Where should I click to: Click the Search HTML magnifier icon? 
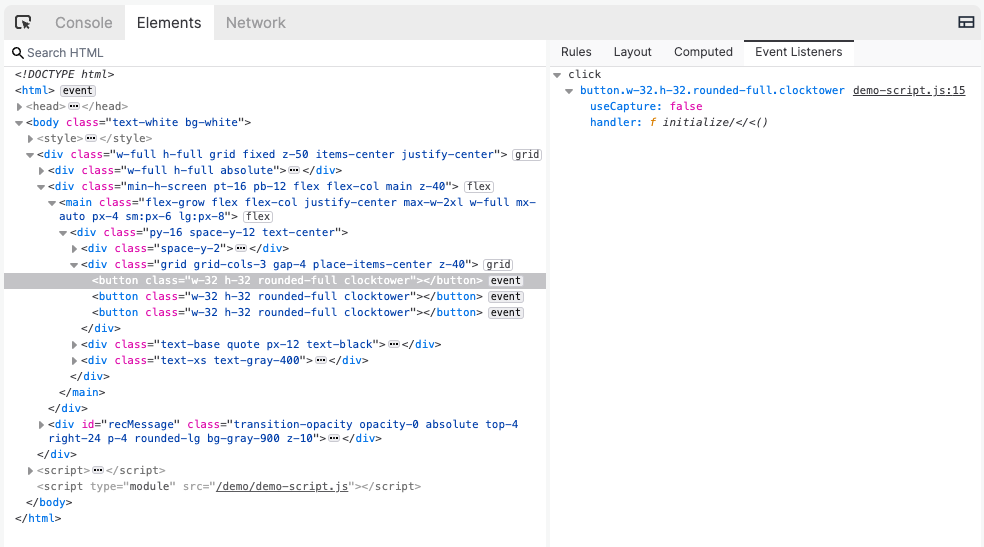point(18,53)
